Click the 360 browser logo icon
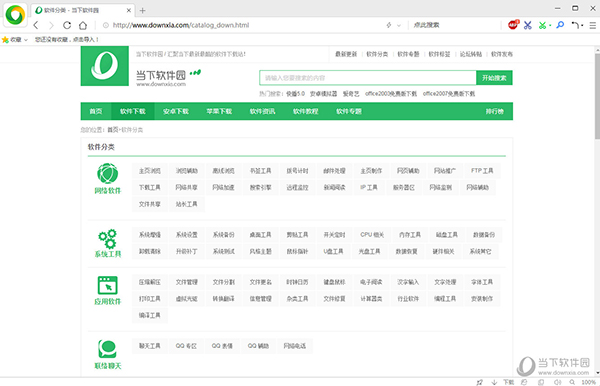The width and height of the screenshot is (600, 386). point(15,15)
